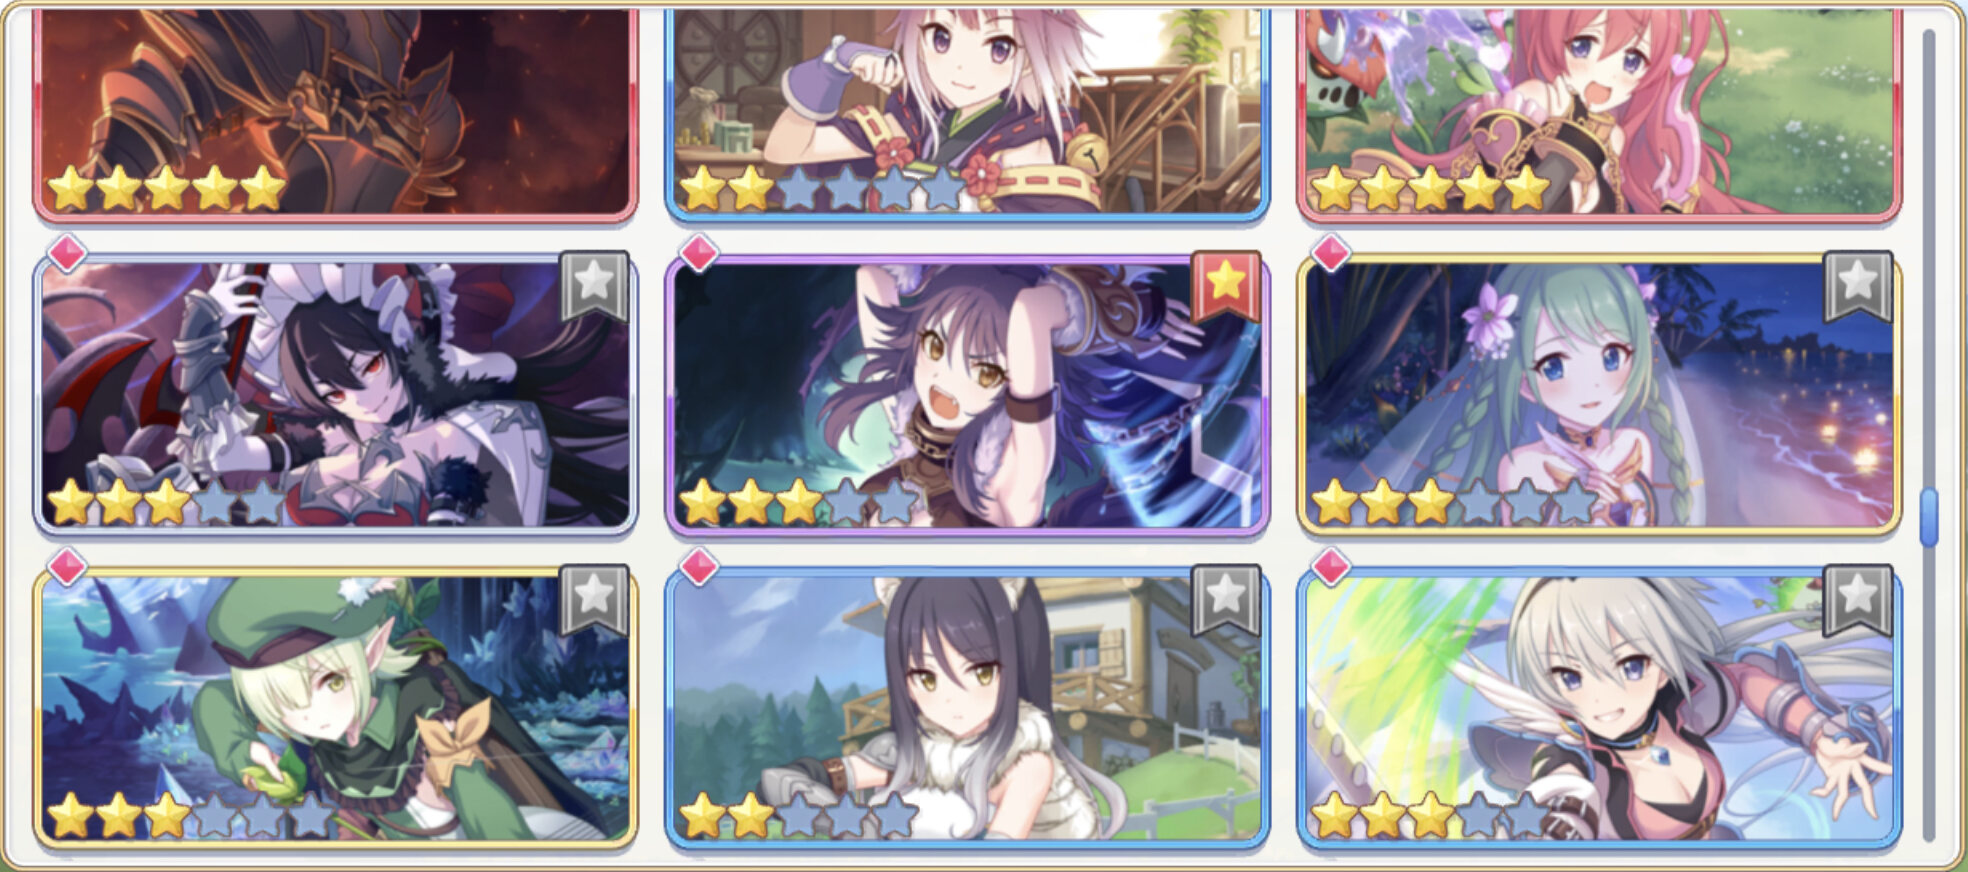Toggle favorite star on the green-haired bride card
This screenshot has height=872, width=1968.
tap(1858, 286)
